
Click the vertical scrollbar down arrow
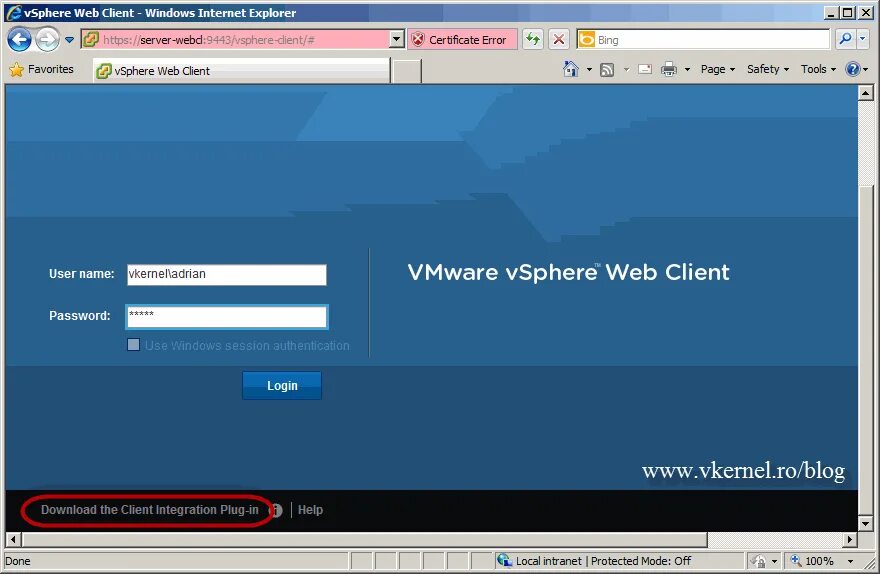point(865,524)
